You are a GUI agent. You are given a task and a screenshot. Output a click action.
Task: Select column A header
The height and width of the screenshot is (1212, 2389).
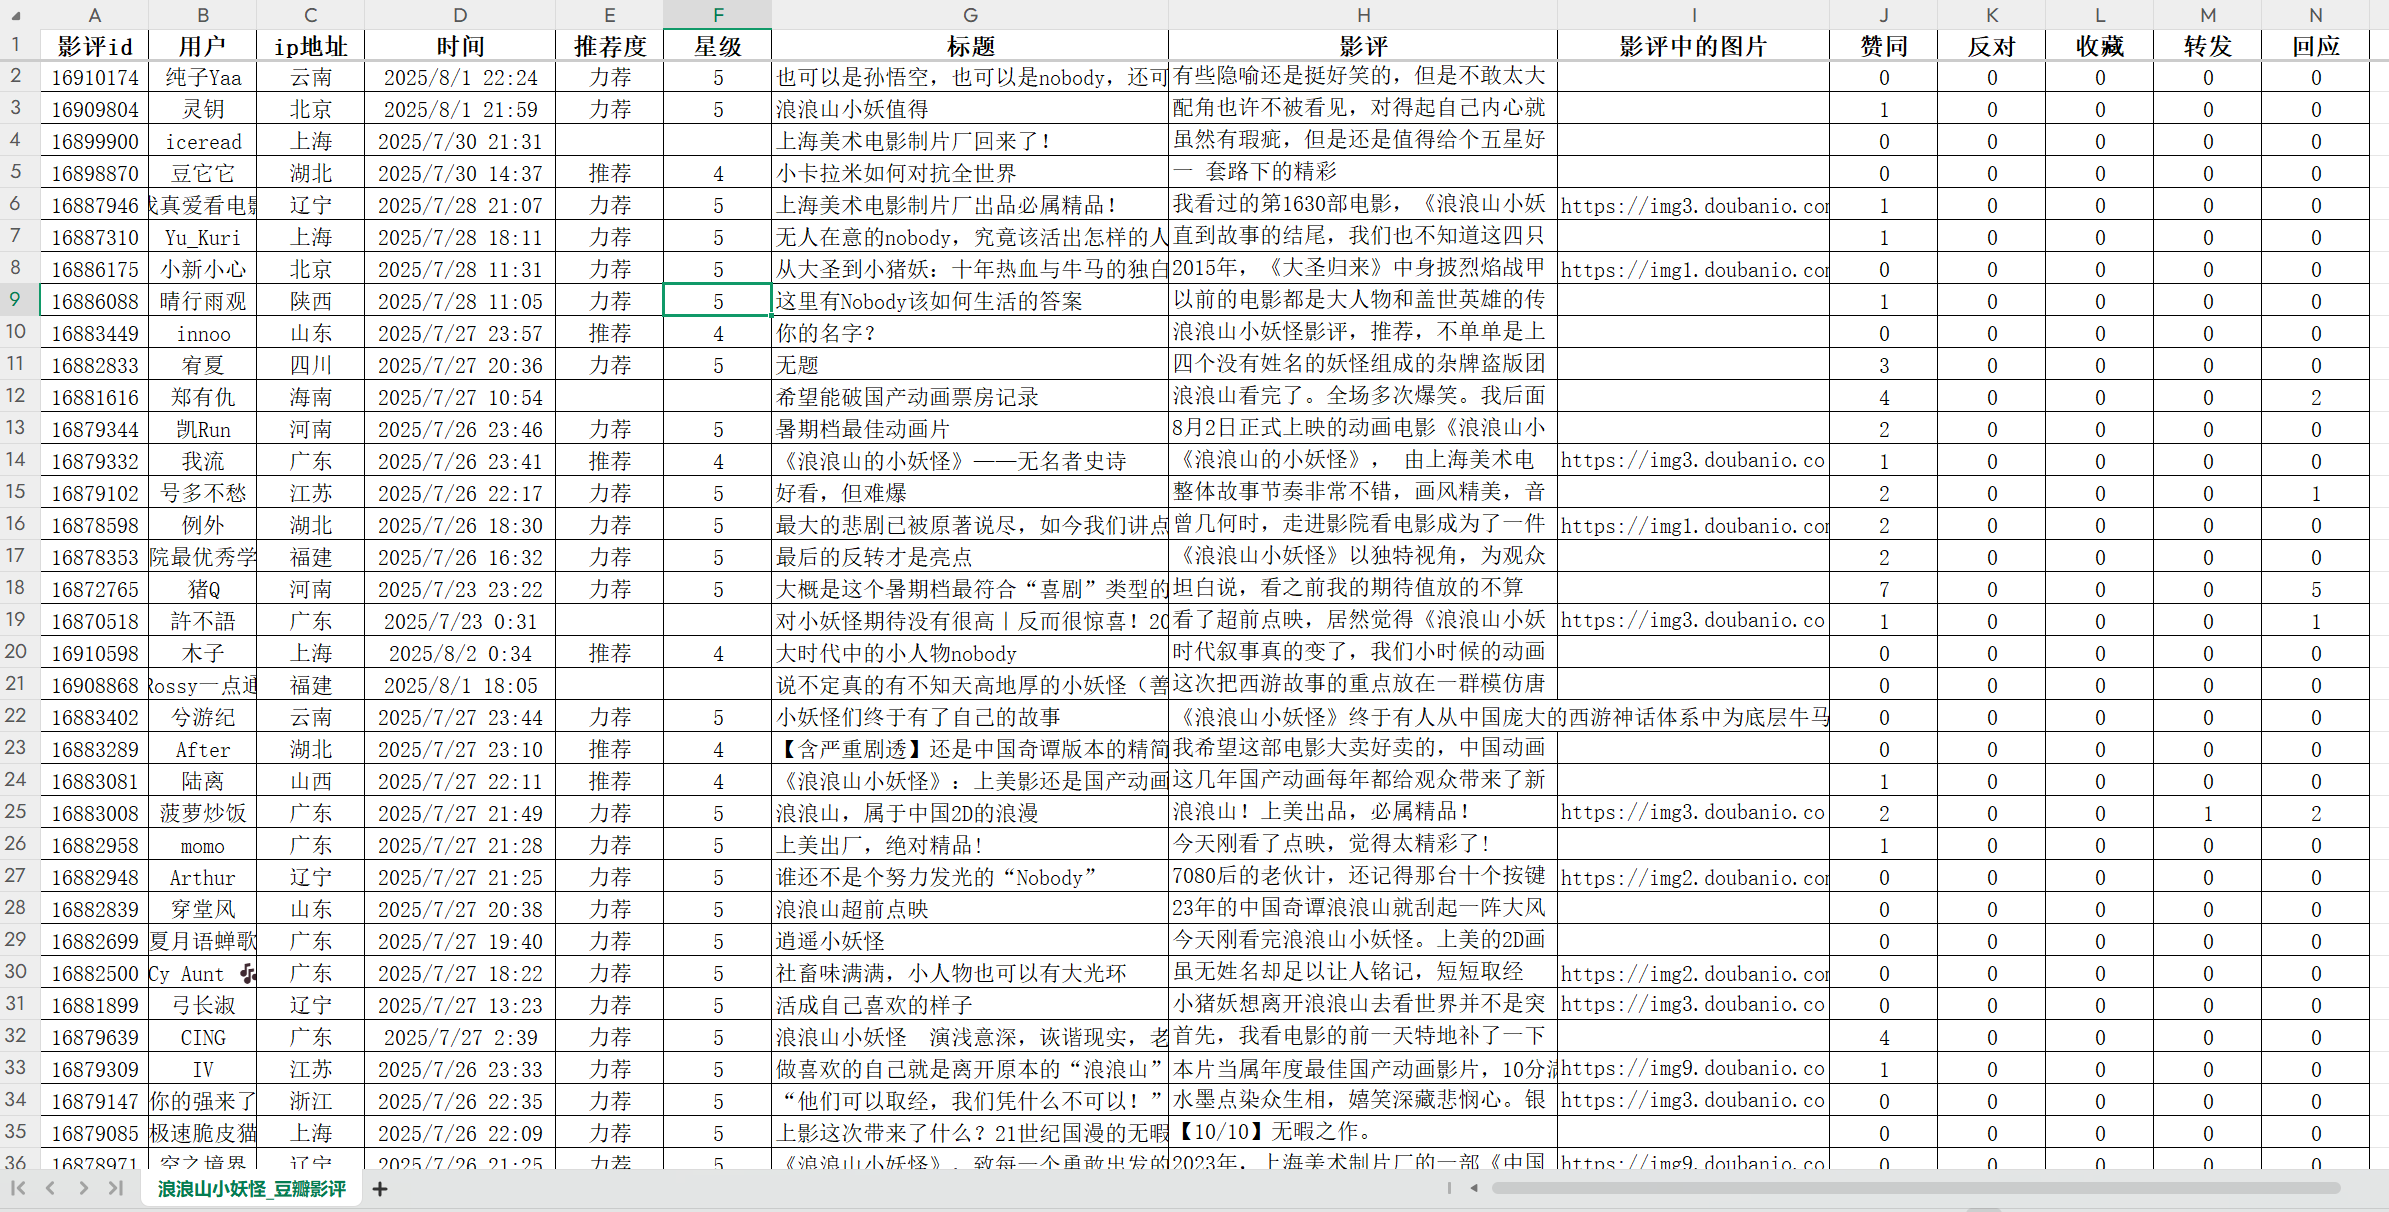(x=94, y=15)
